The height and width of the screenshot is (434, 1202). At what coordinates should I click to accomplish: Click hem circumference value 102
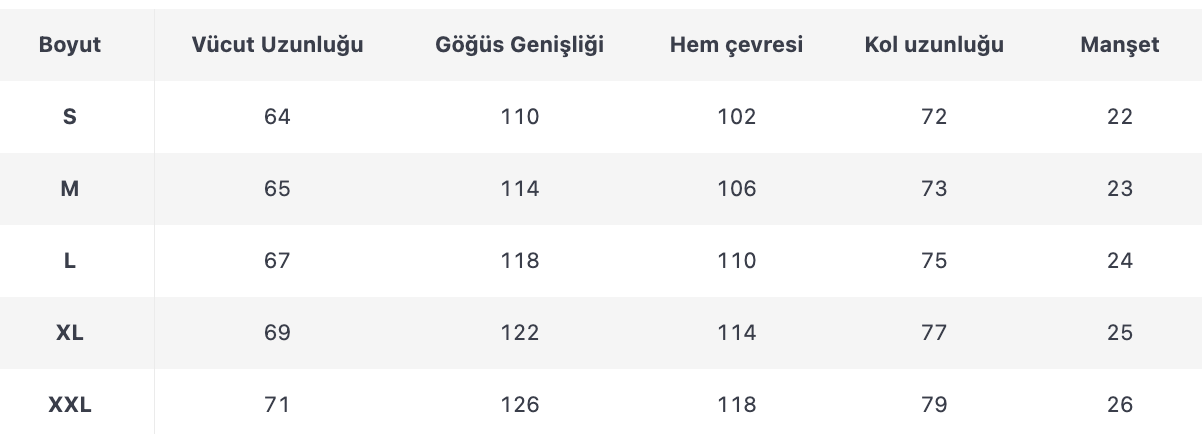(737, 117)
